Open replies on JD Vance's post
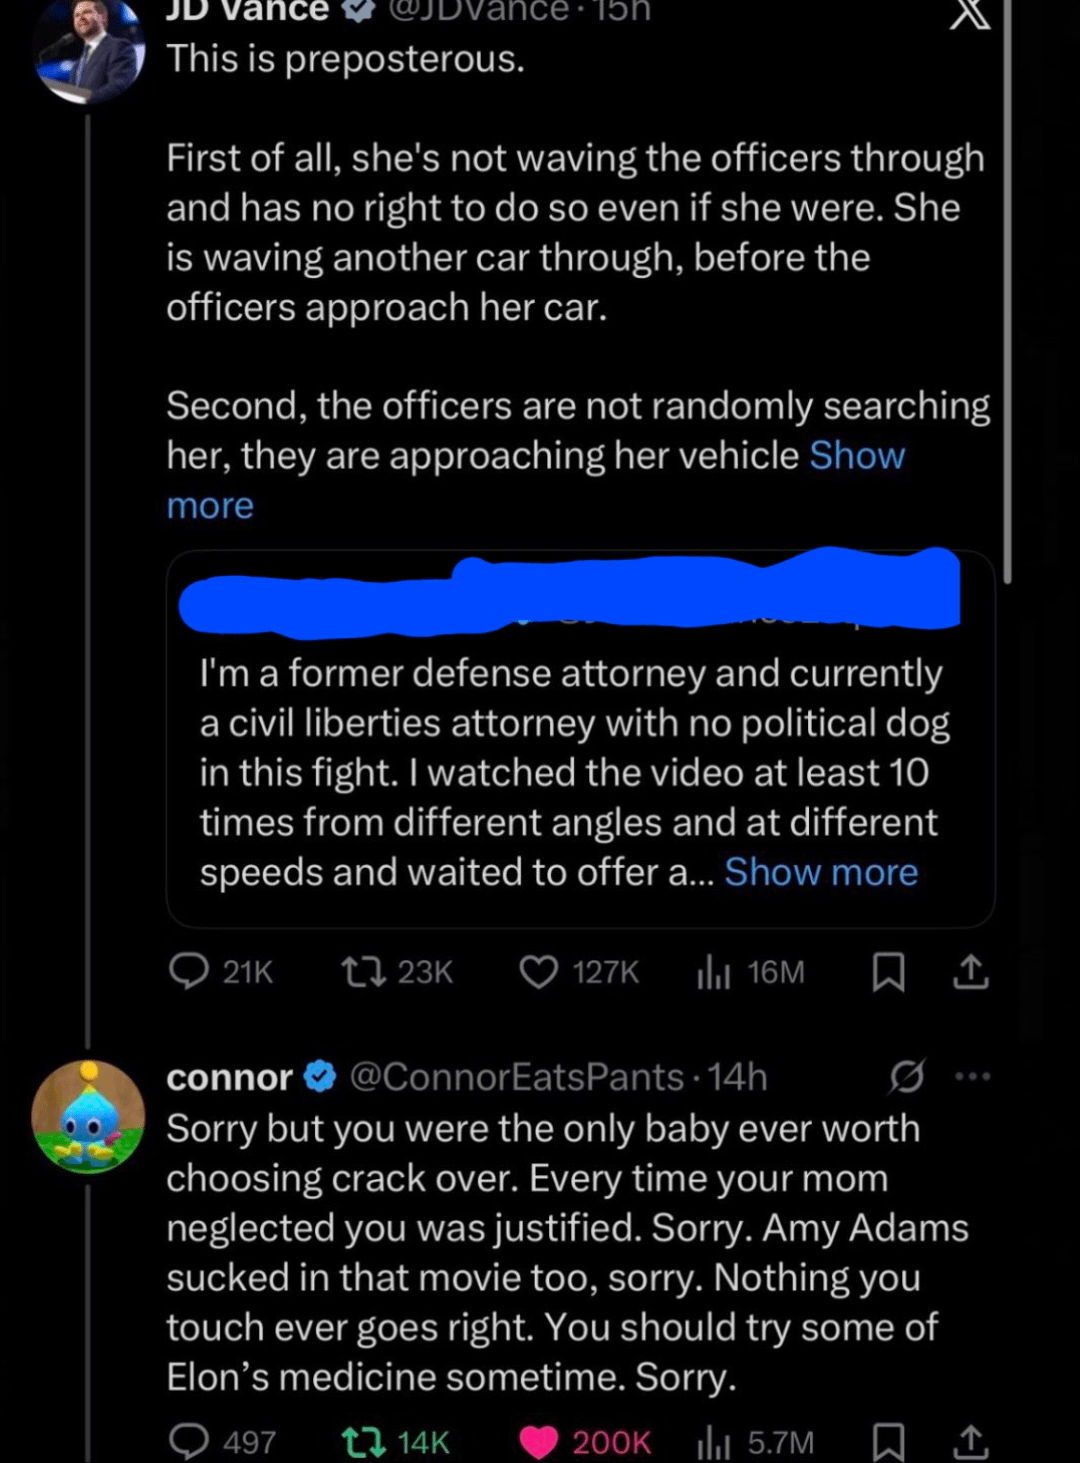Image resolution: width=1080 pixels, height=1463 pixels. [x=189, y=971]
